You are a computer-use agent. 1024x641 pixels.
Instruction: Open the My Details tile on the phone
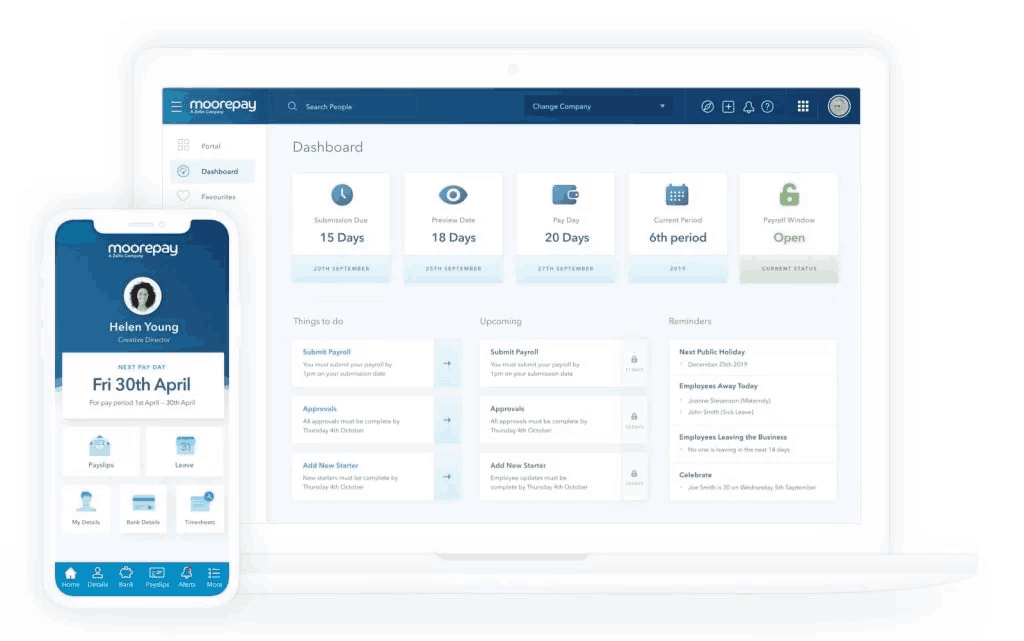(86, 508)
